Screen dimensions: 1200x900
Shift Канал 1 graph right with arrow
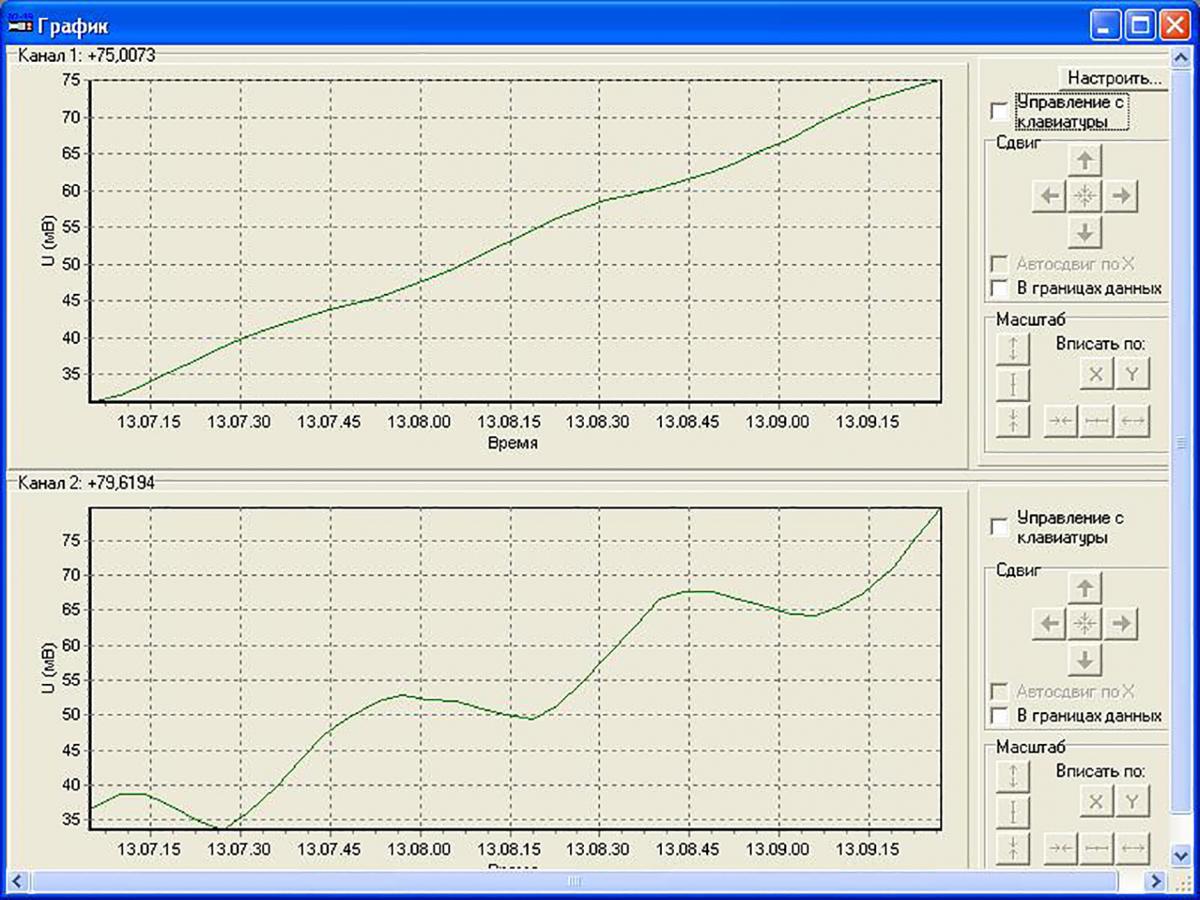(1121, 196)
